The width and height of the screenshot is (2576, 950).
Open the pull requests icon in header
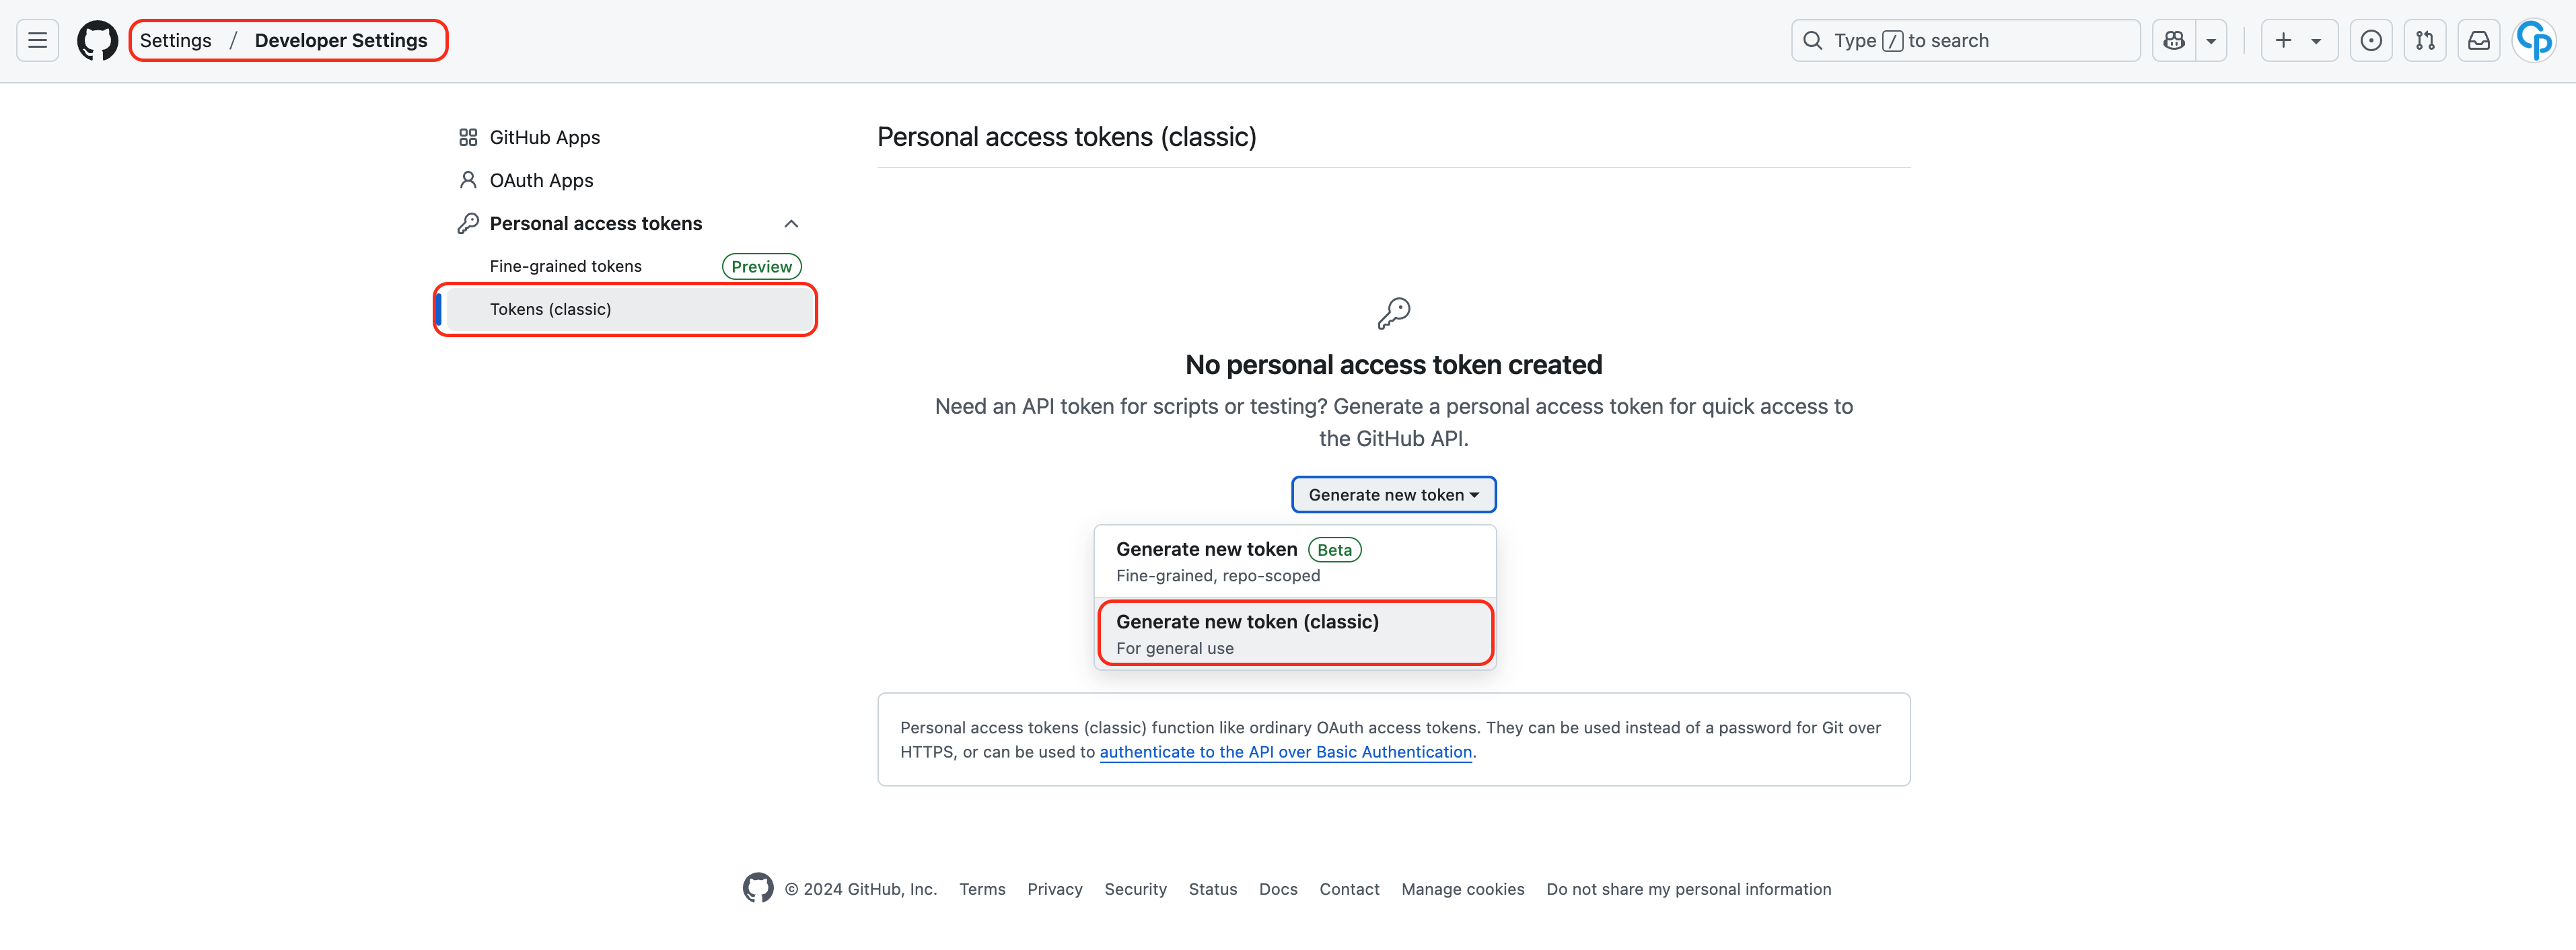click(2425, 40)
